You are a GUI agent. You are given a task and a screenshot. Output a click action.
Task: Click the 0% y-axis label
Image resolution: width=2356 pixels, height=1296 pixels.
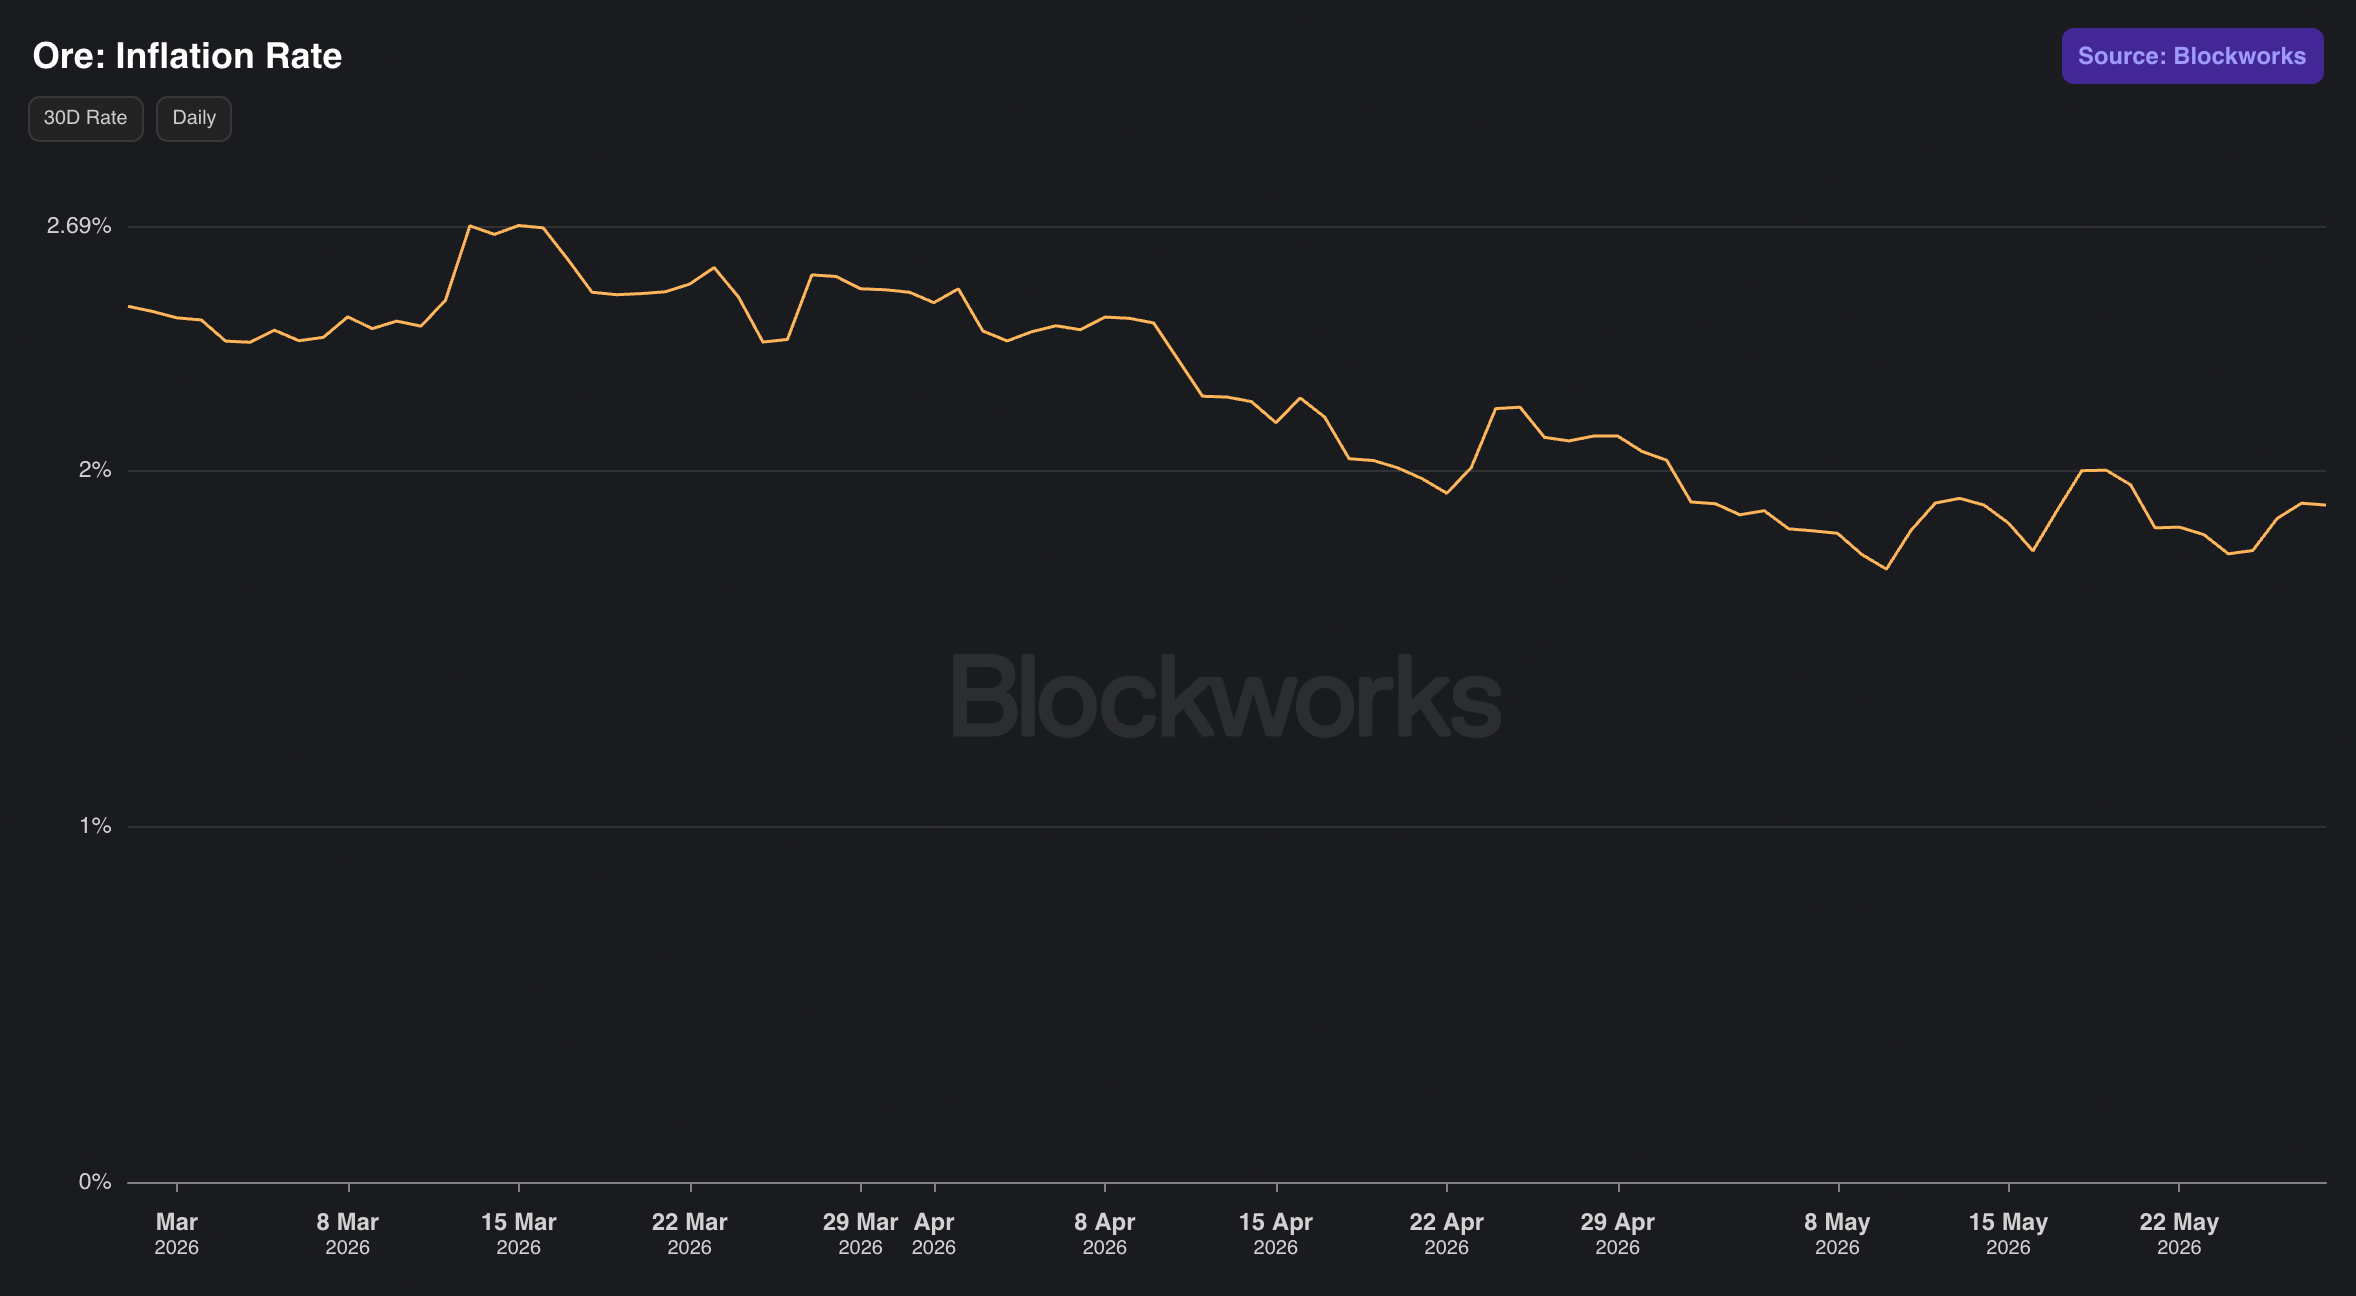coord(95,1182)
